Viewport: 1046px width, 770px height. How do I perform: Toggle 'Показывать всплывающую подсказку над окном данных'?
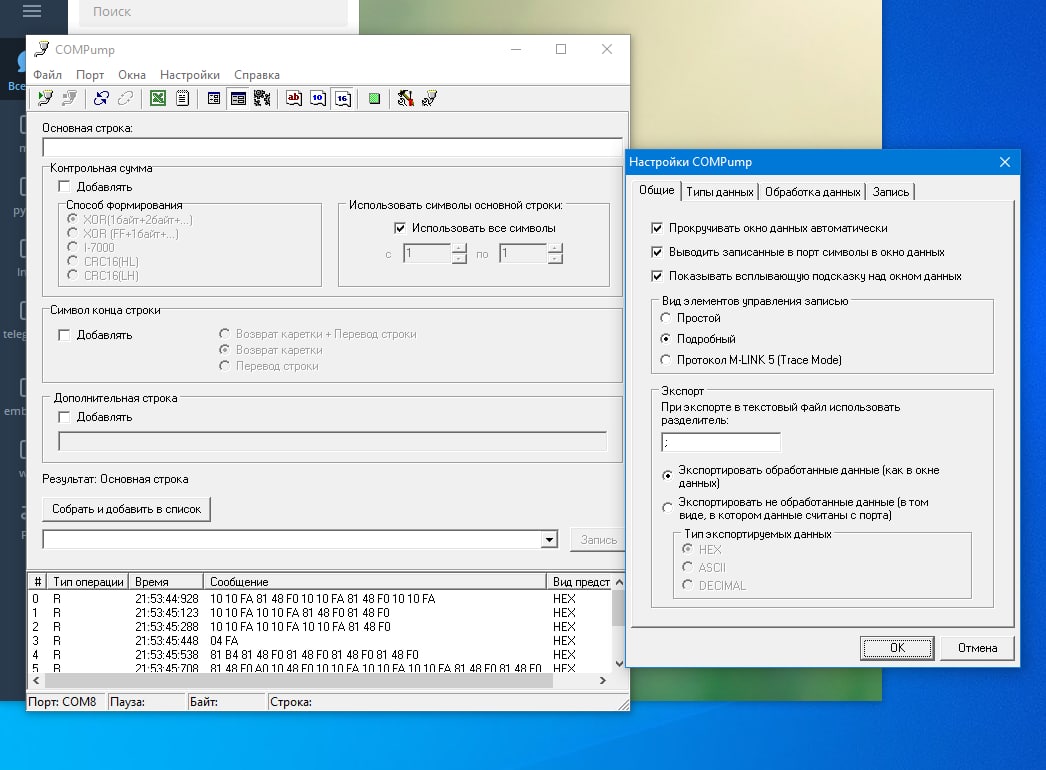click(657, 276)
